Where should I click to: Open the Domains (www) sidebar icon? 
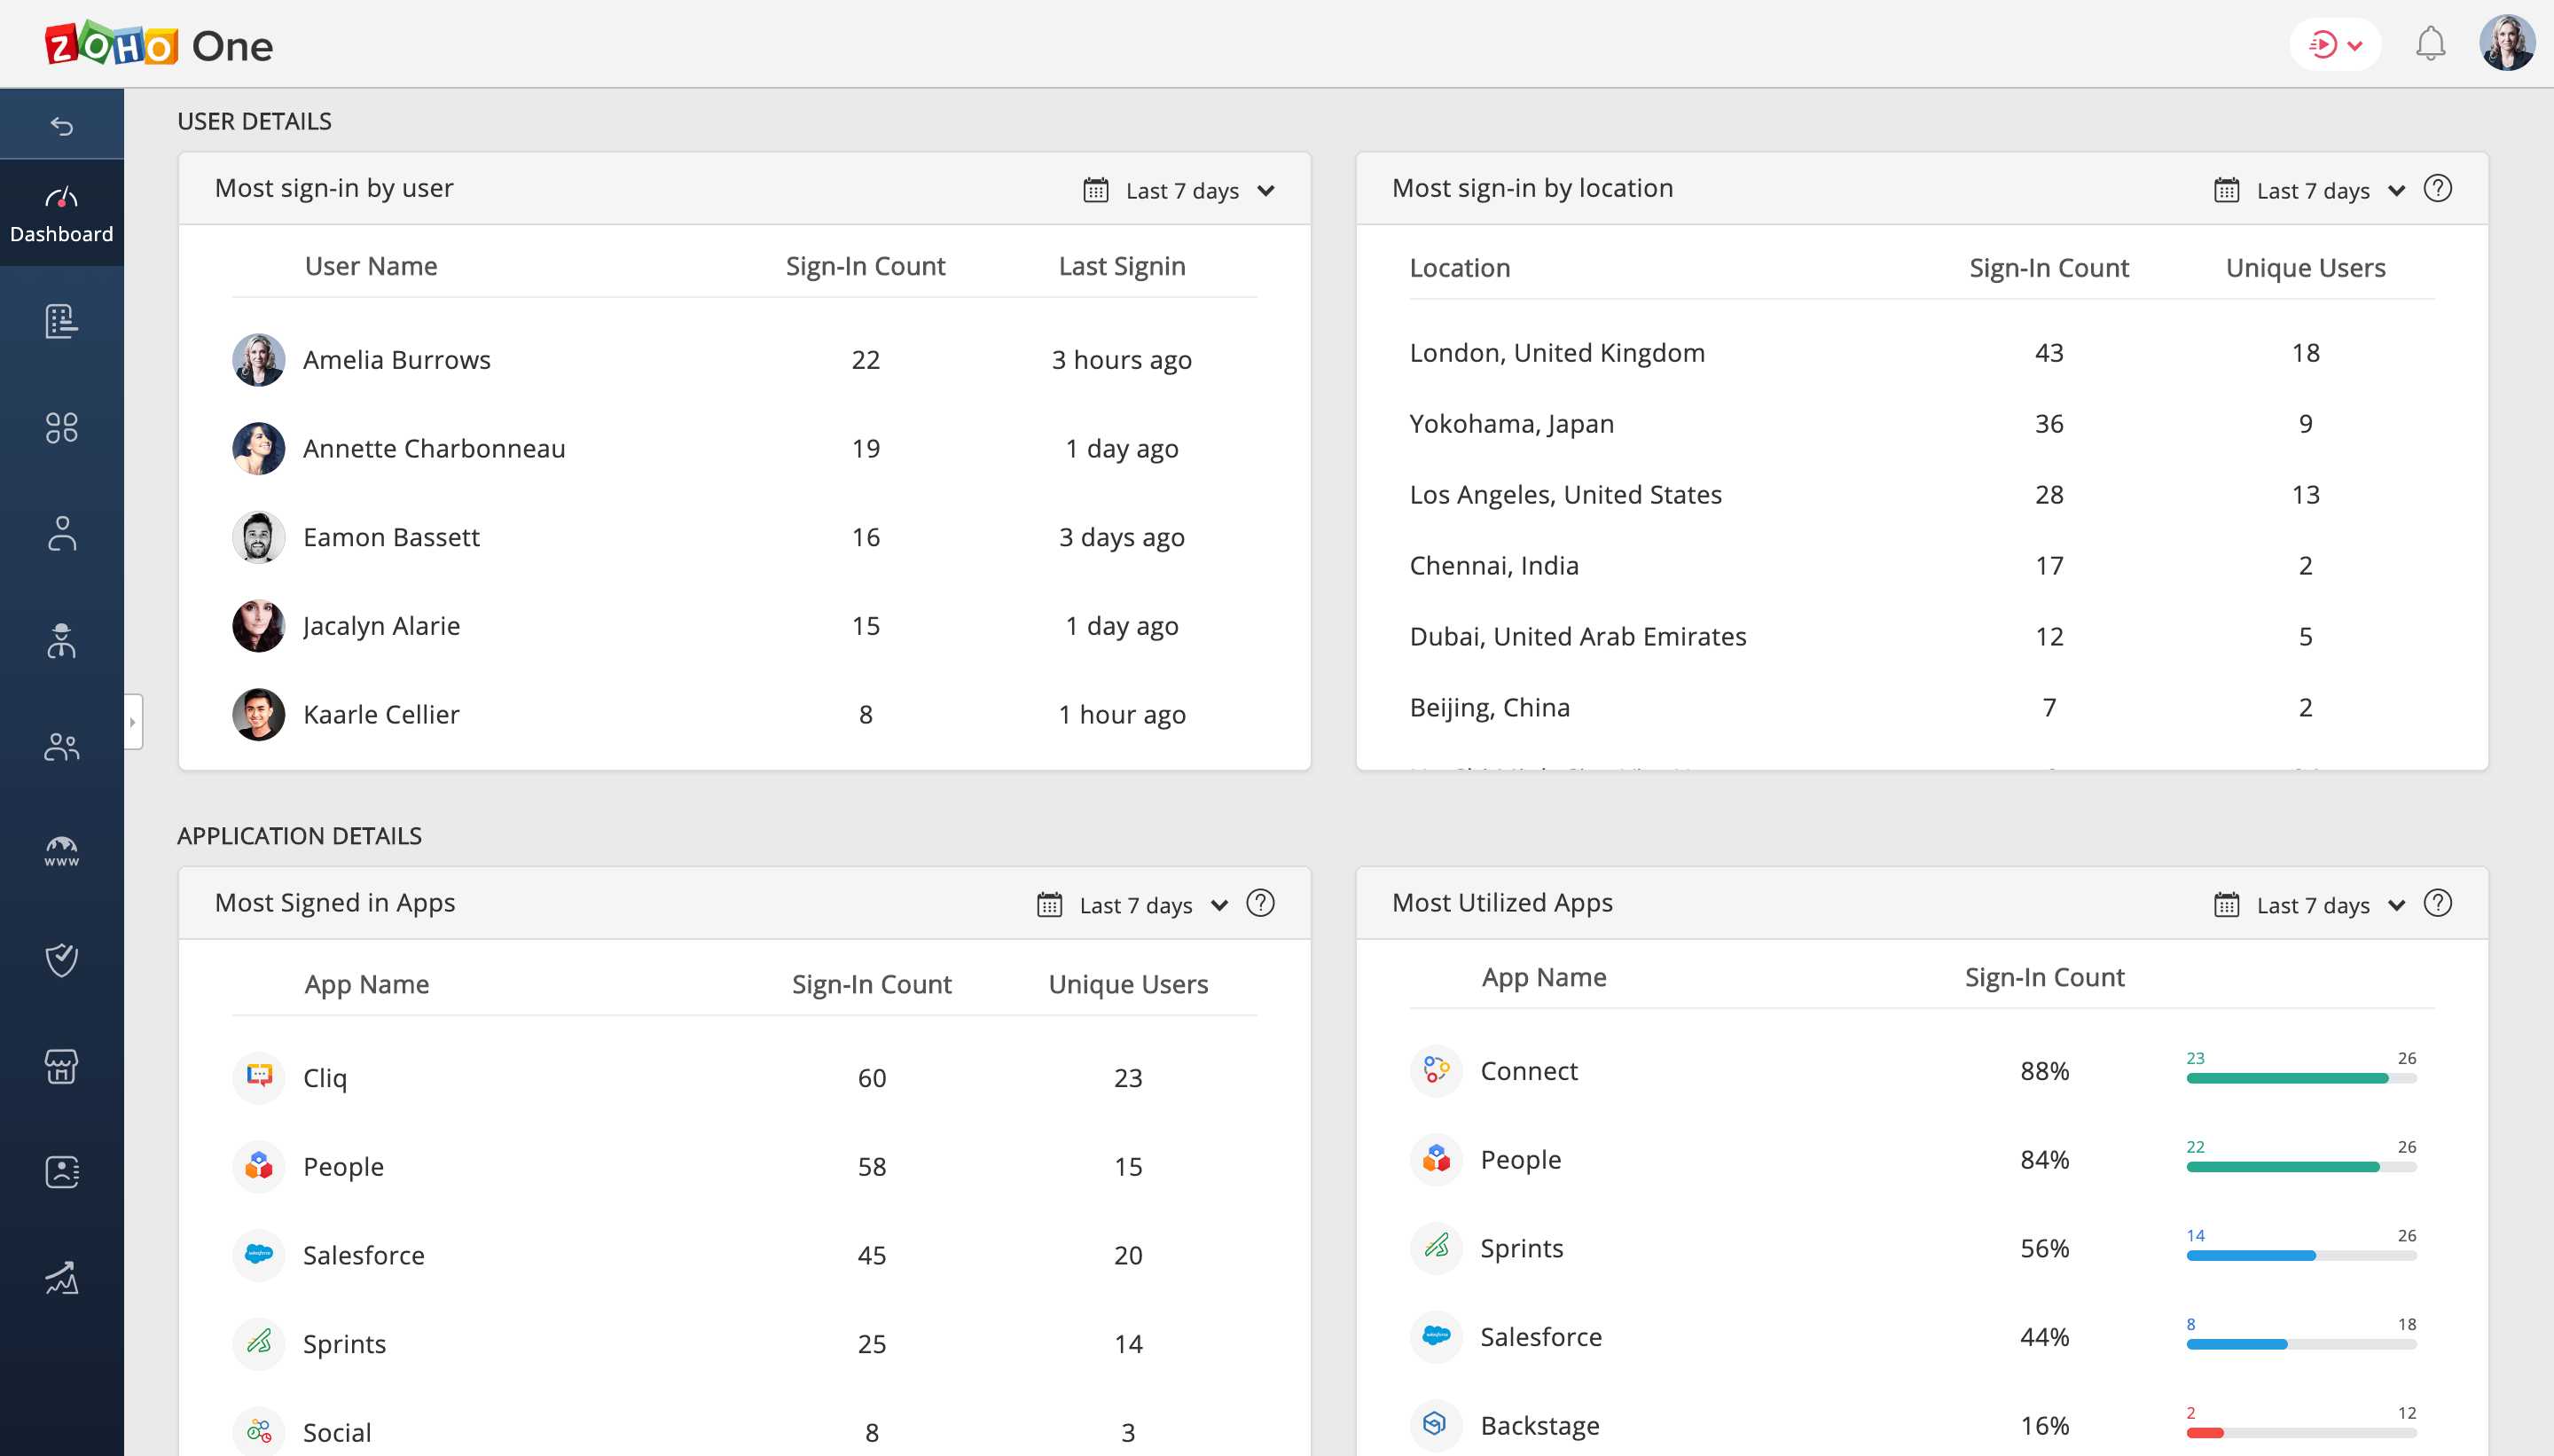tap(62, 851)
